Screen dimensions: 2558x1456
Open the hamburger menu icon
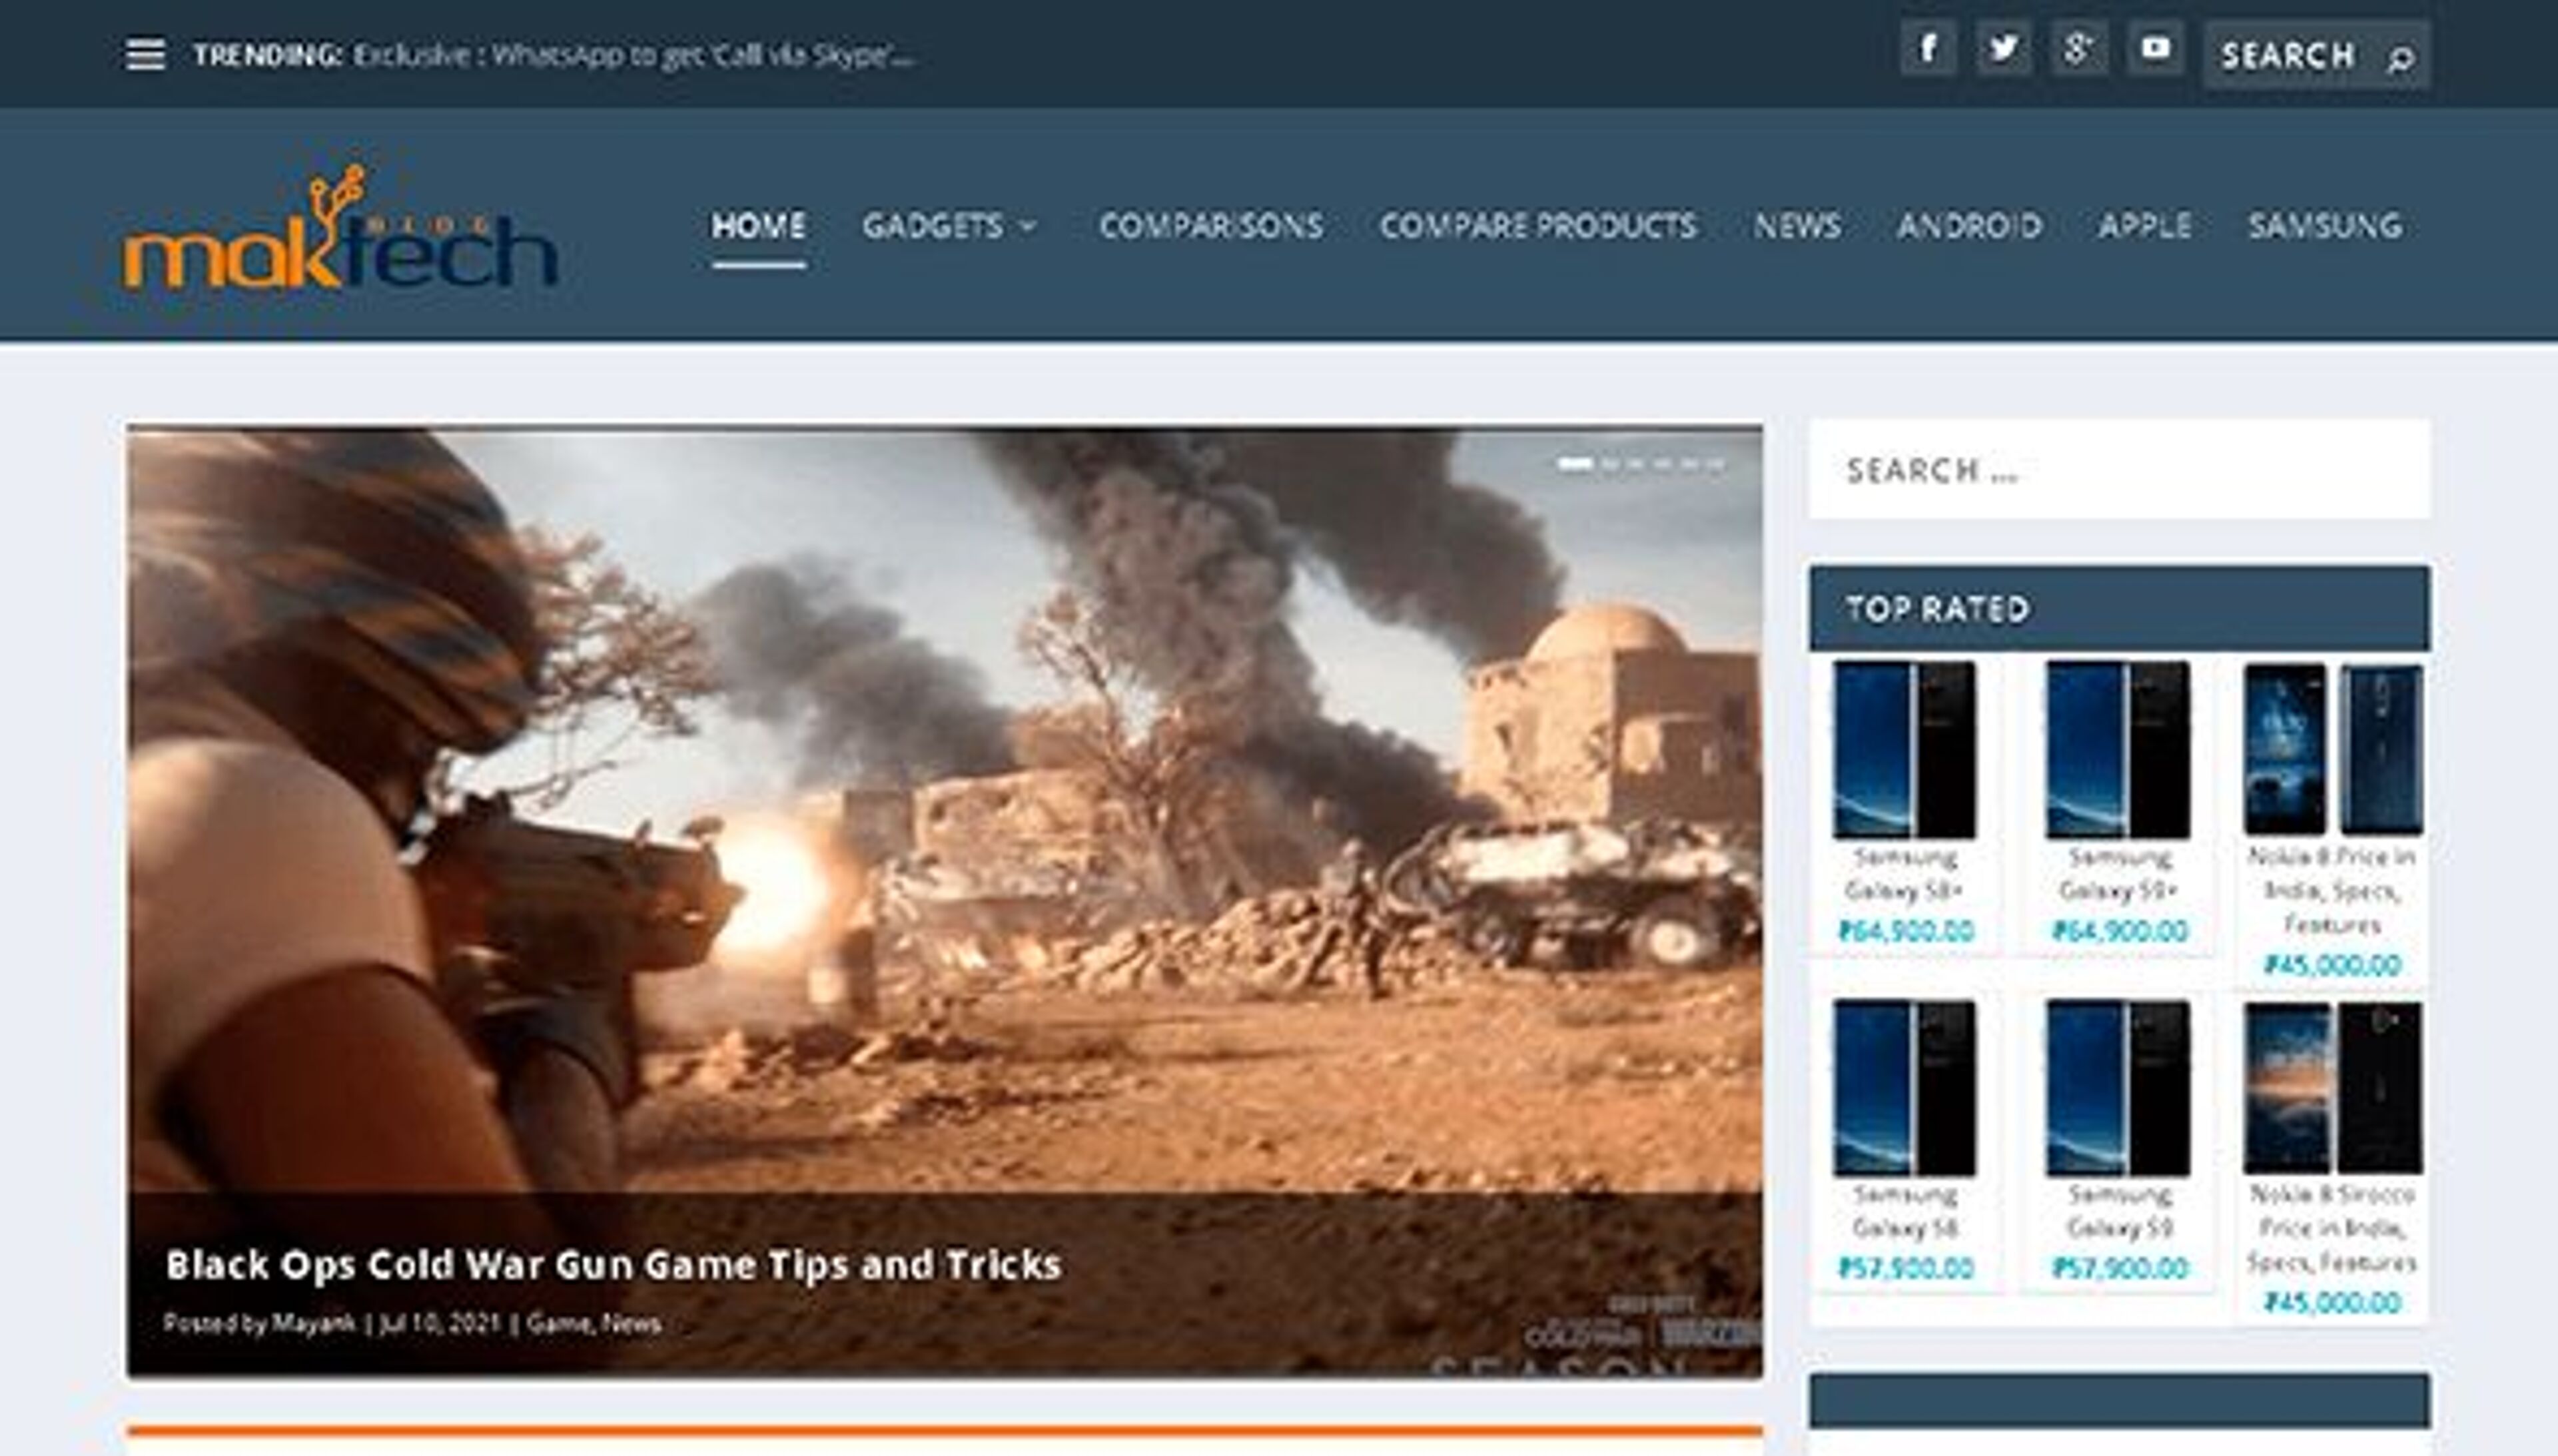(x=145, y=54)
